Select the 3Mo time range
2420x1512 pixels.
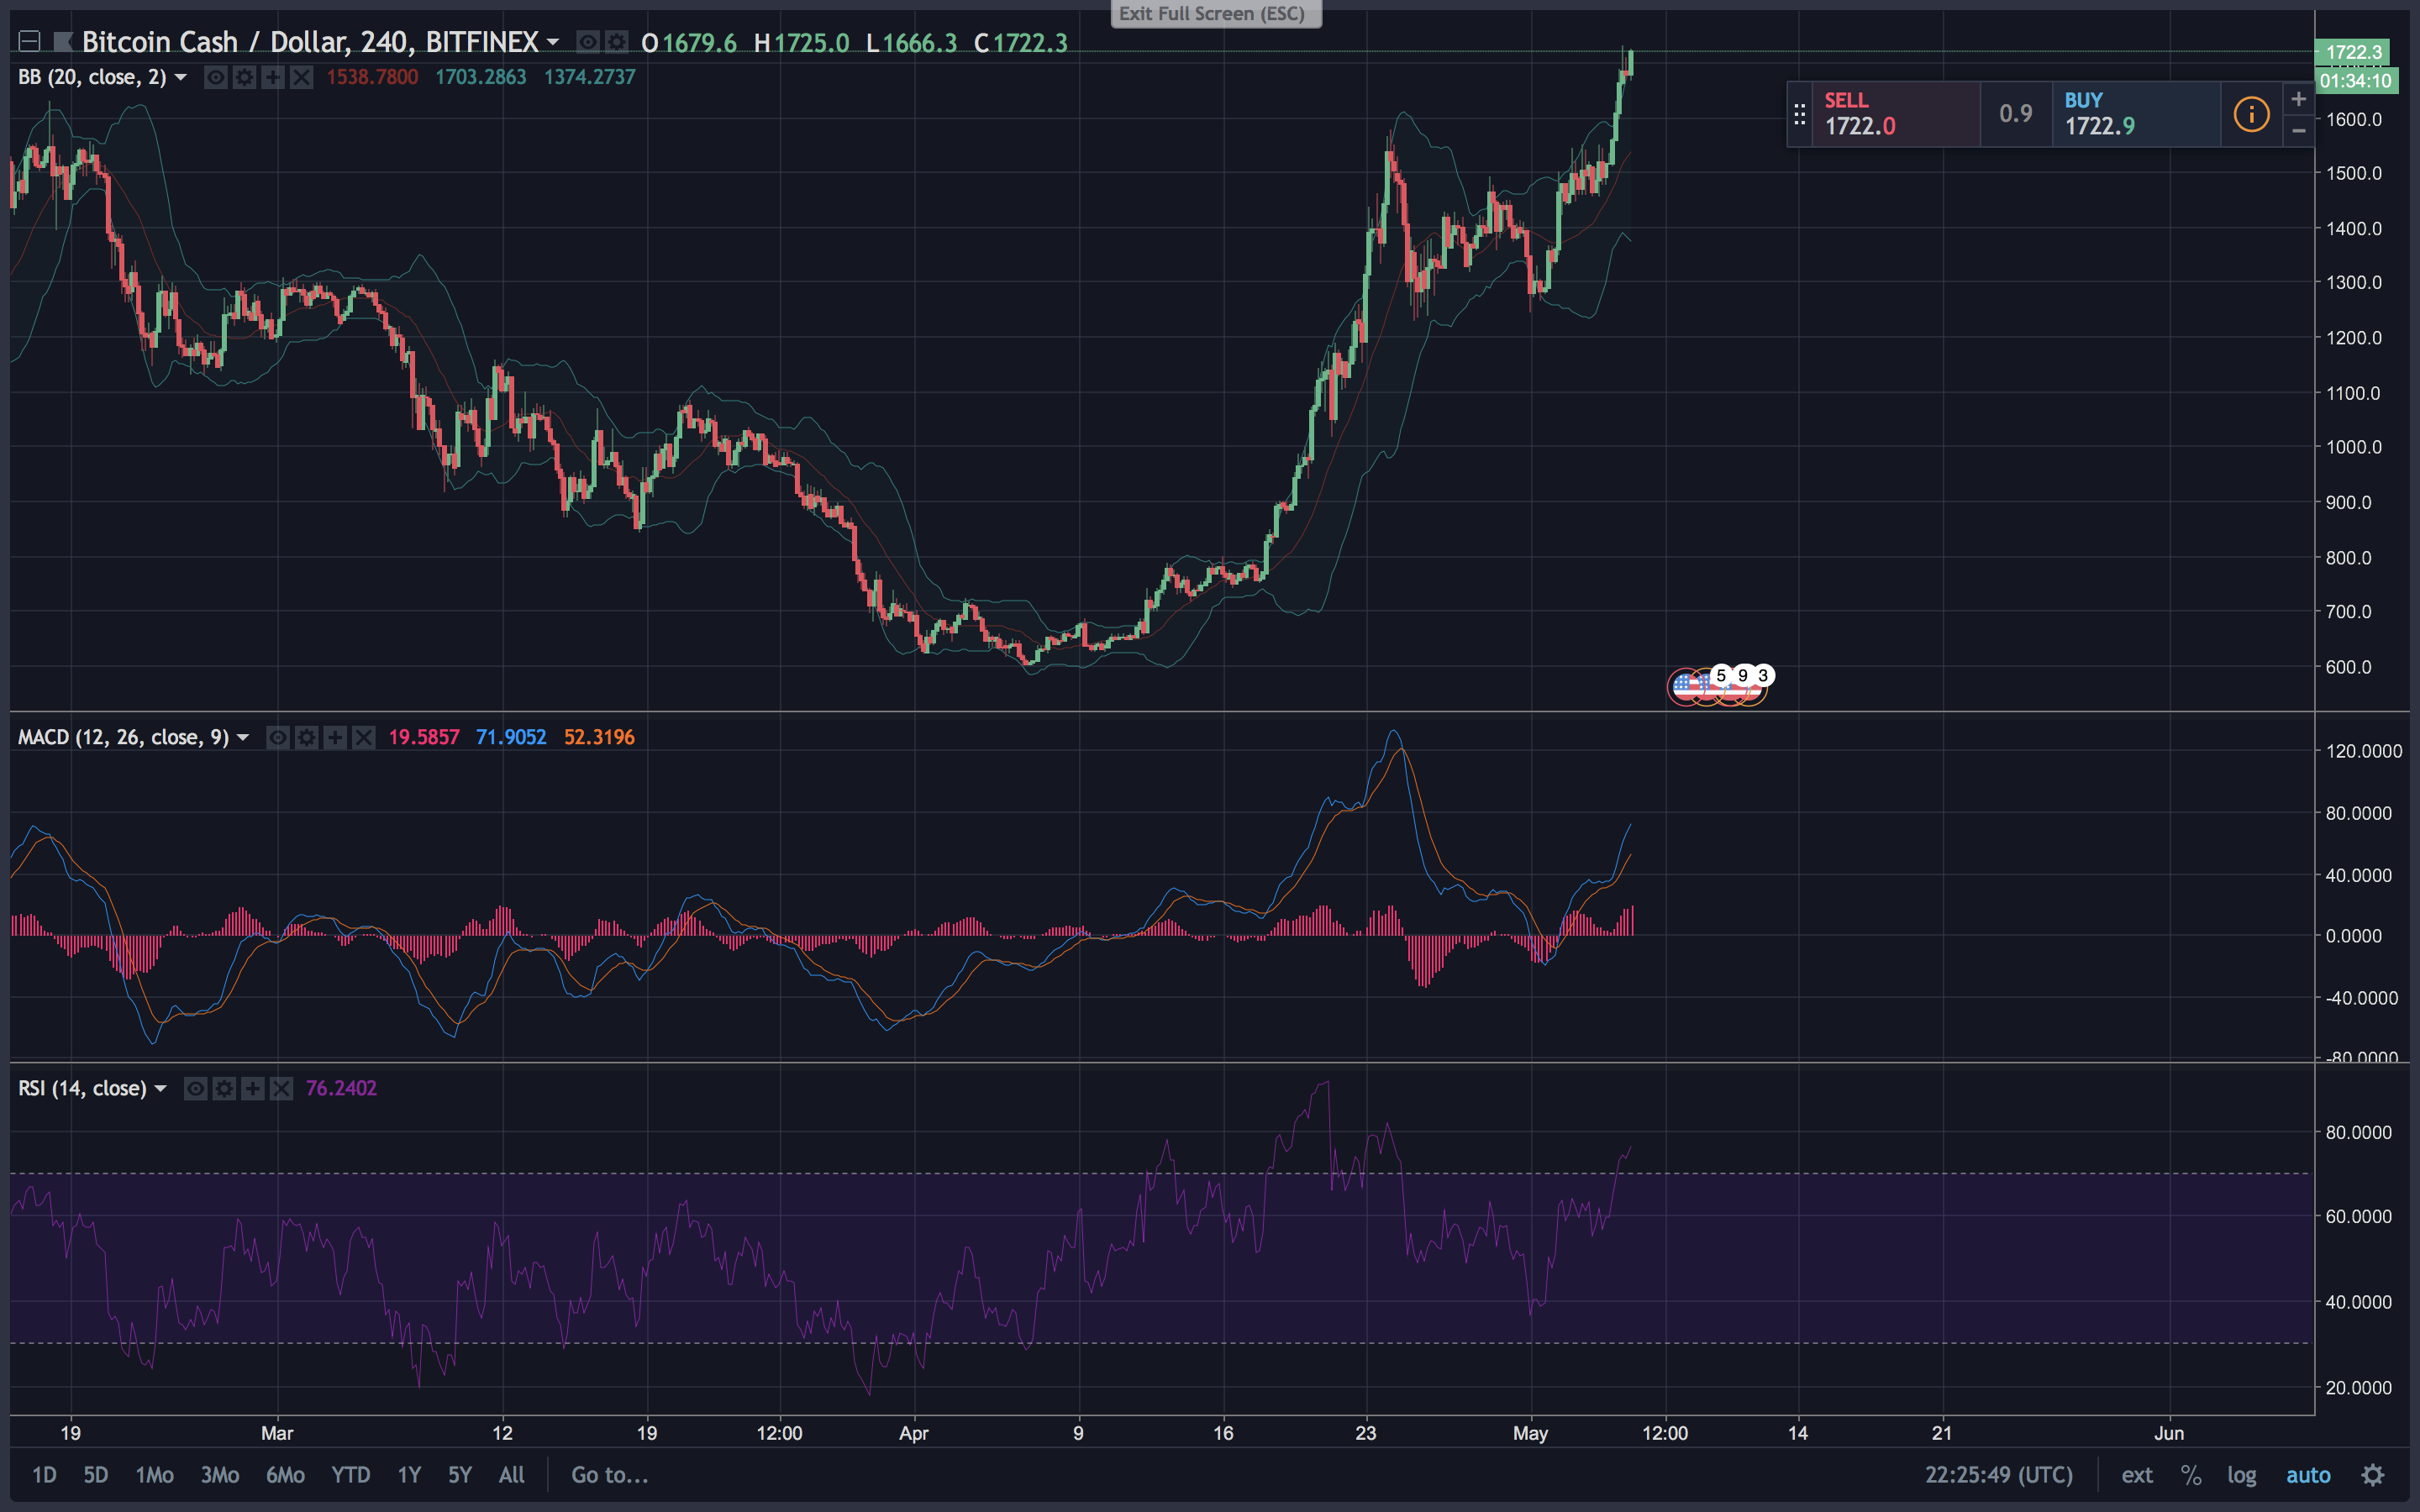[x=220, y=1475]
